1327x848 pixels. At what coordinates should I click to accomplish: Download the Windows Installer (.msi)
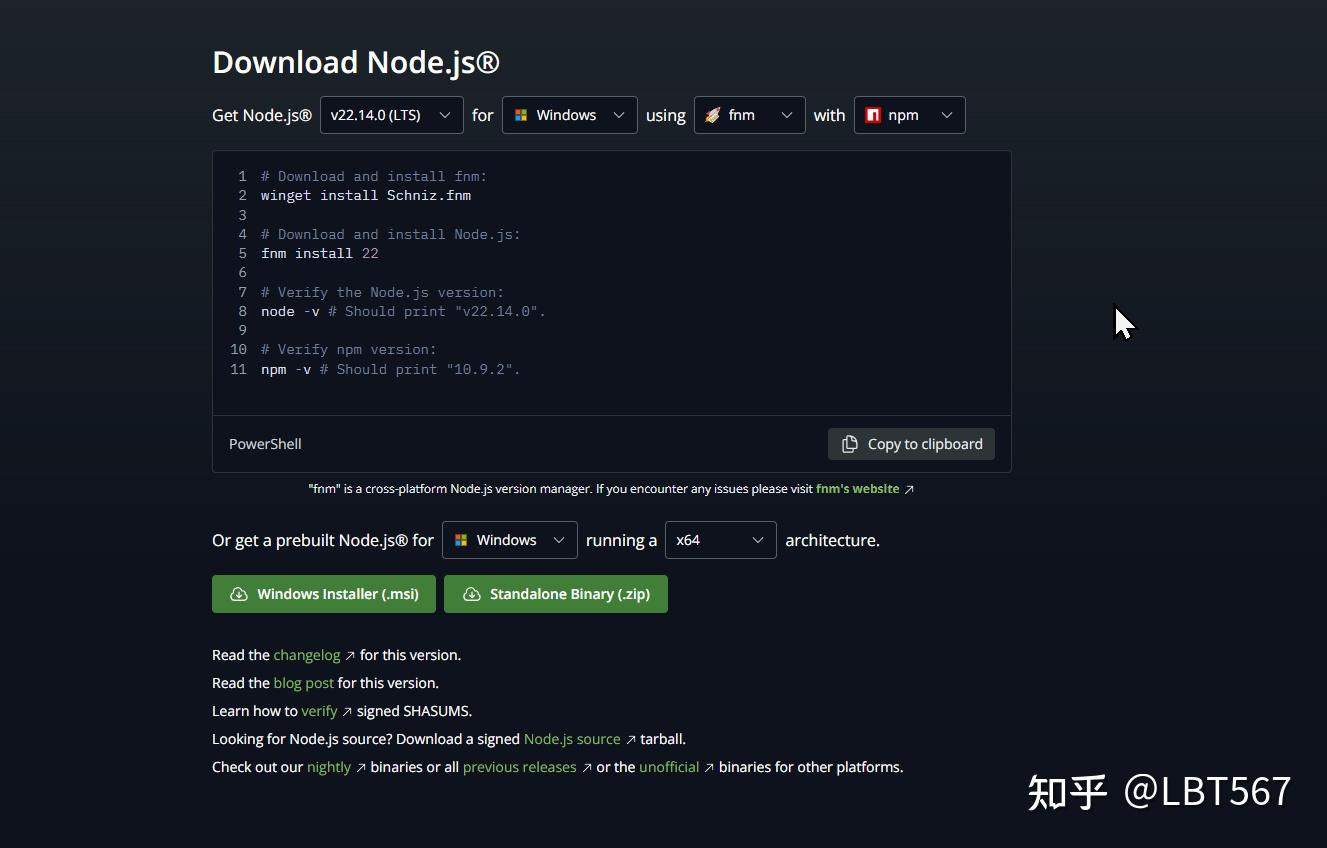pos(324,594)
